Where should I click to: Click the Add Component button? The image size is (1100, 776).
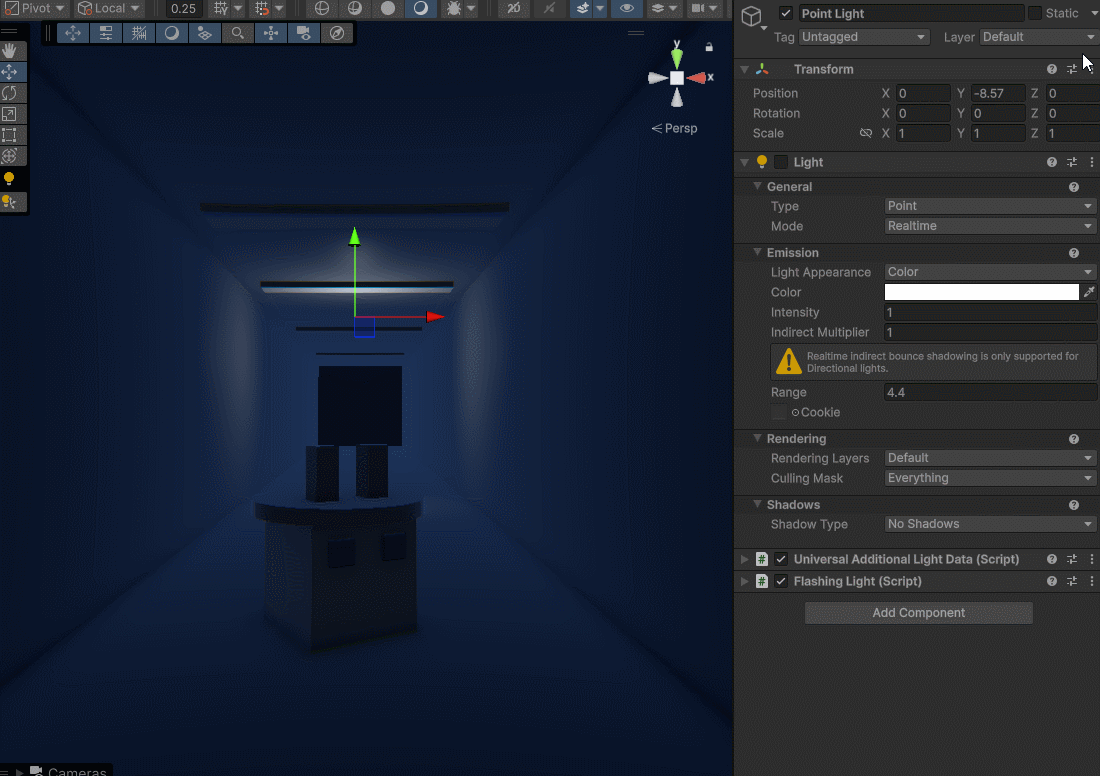[918, 613]
